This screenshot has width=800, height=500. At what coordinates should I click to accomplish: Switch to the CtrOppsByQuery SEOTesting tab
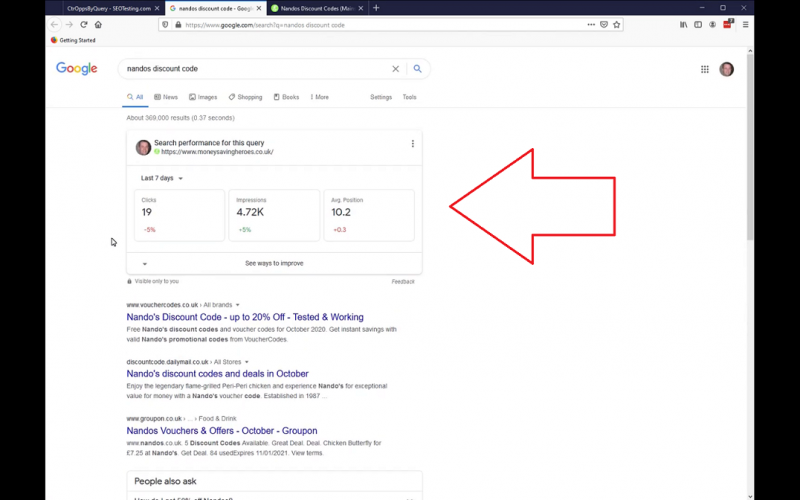pos(109,8)
